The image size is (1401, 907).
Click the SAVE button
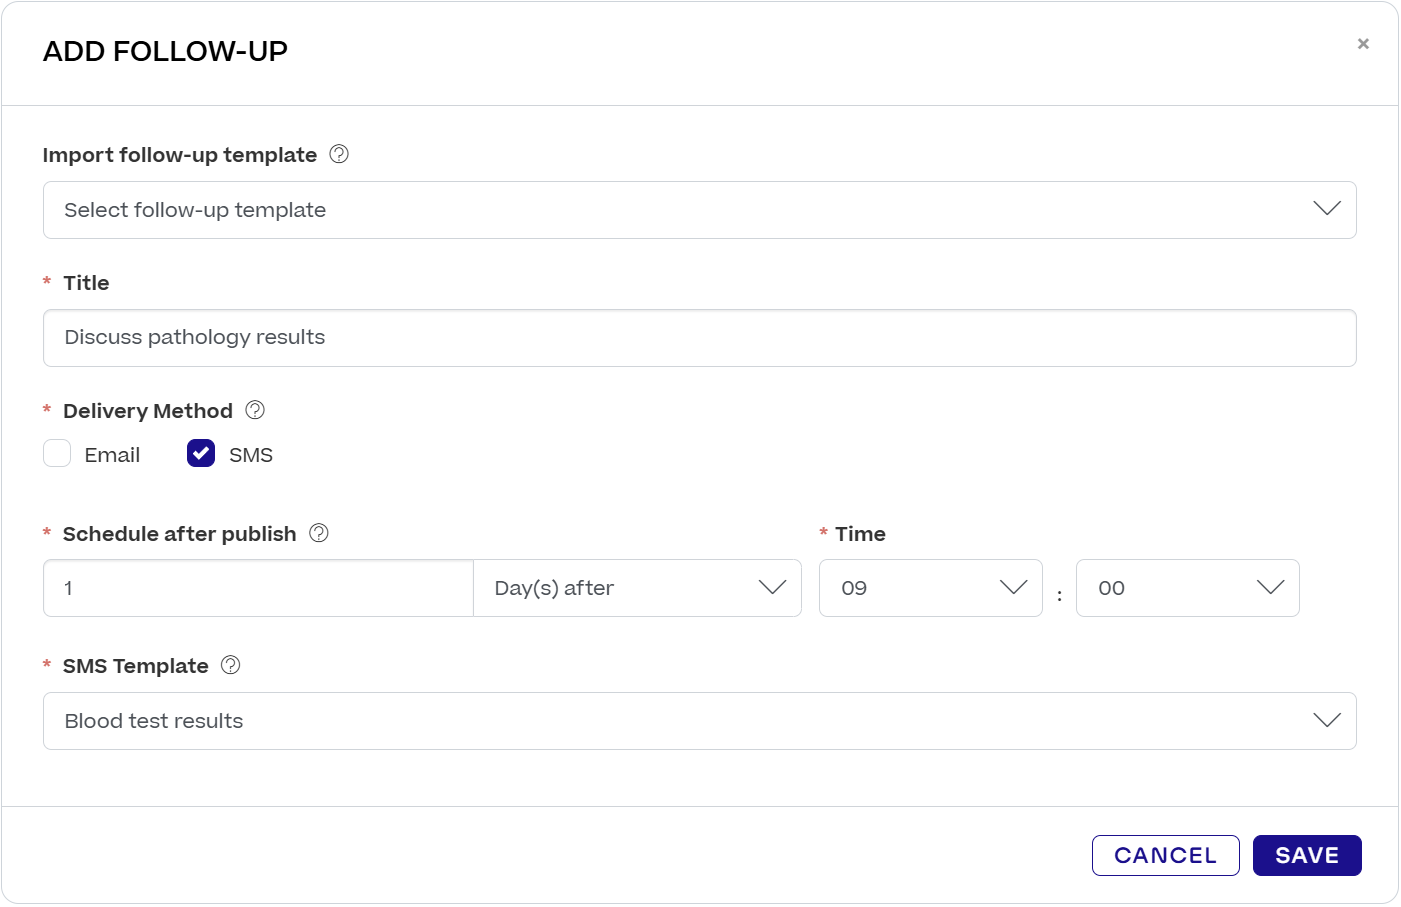pos(1307,855)
